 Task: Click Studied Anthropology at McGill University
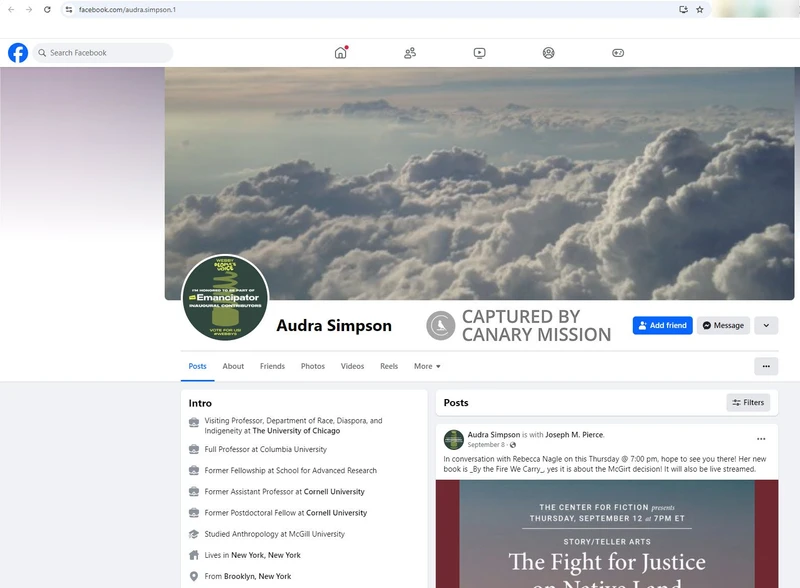pyautogui.click(x=274, y=534)
